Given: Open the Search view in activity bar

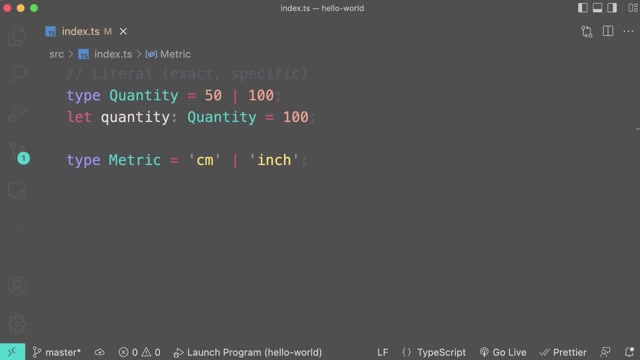Looking at the screenshot, I should (x=17, y=74).
